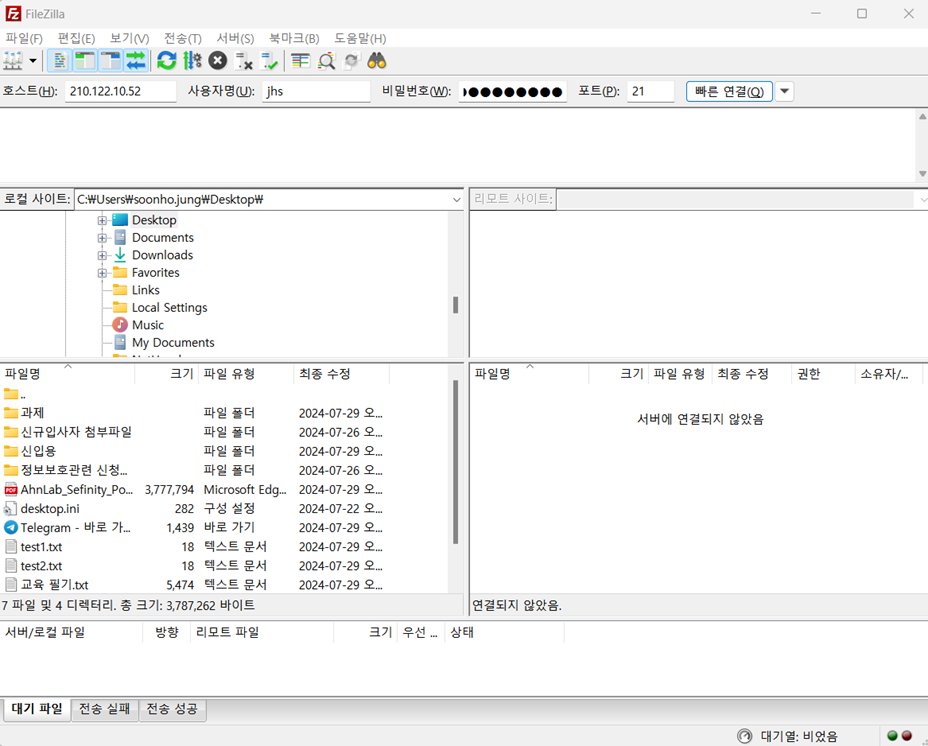Click the cancel current operation icon

pyautogui.click(x=218, y=61)
